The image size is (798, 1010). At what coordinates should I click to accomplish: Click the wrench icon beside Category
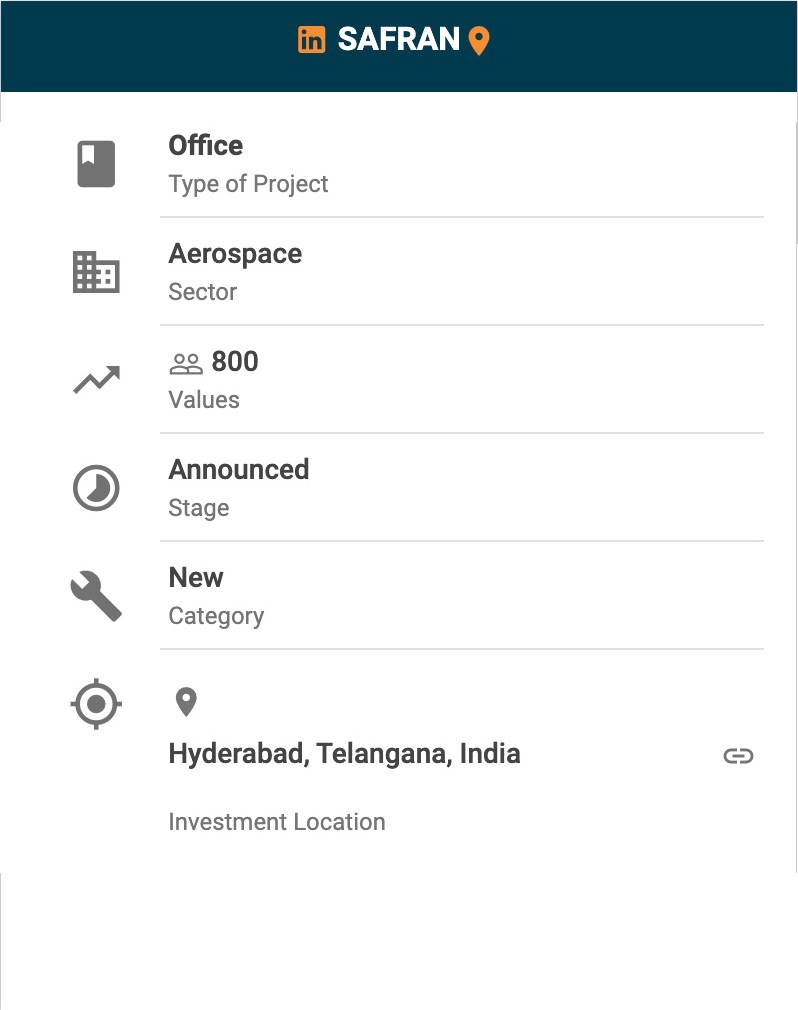click(96, 596)
